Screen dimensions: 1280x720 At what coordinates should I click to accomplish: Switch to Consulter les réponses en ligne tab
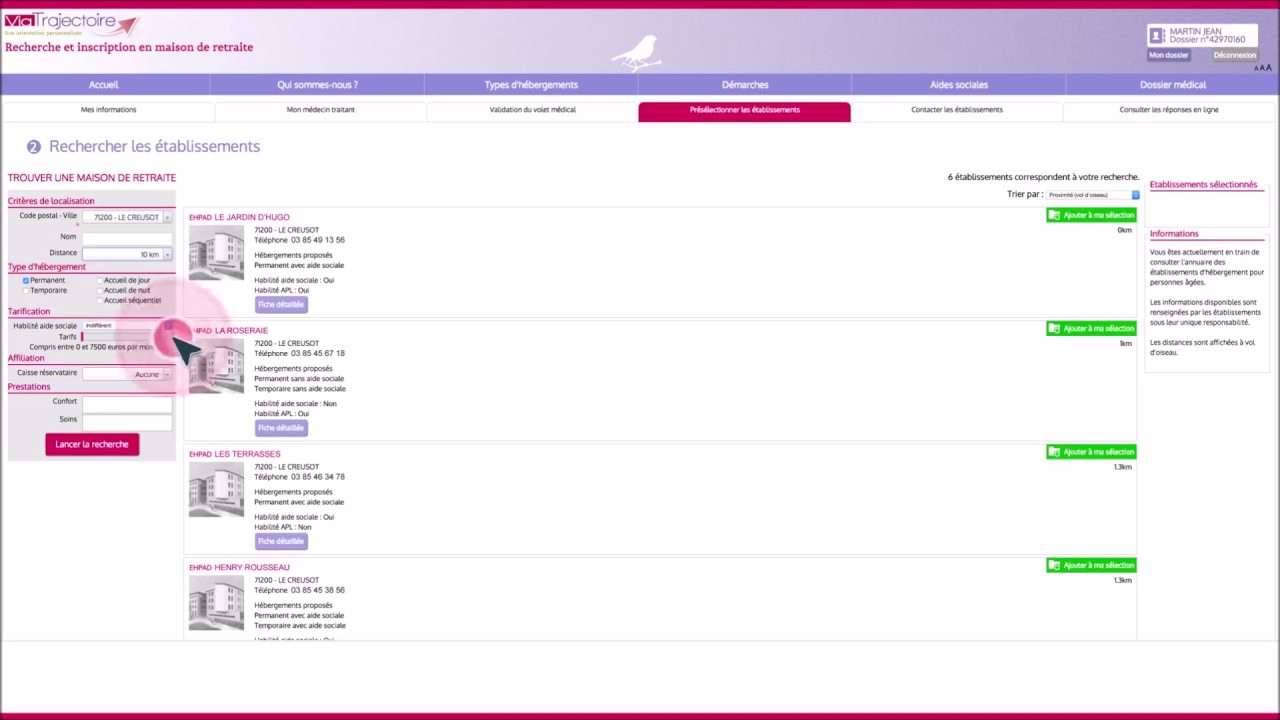pos(1169,110)
